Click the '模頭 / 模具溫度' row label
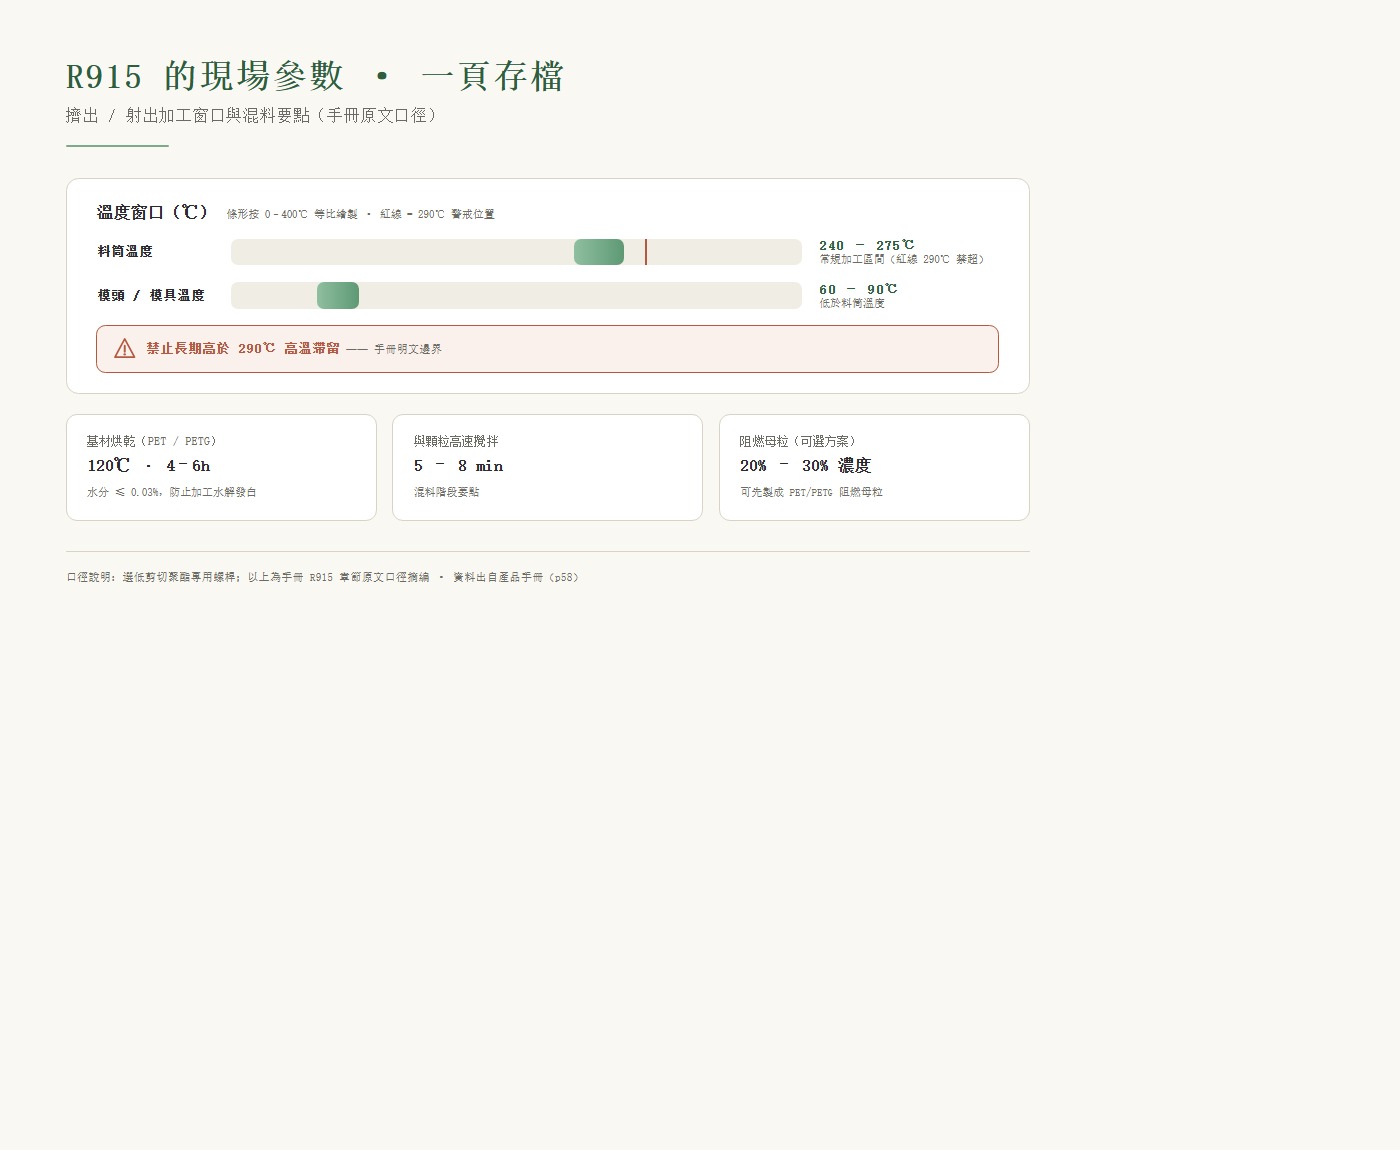This screenshot has width=1400, height=1150. [x=151, y=295]
